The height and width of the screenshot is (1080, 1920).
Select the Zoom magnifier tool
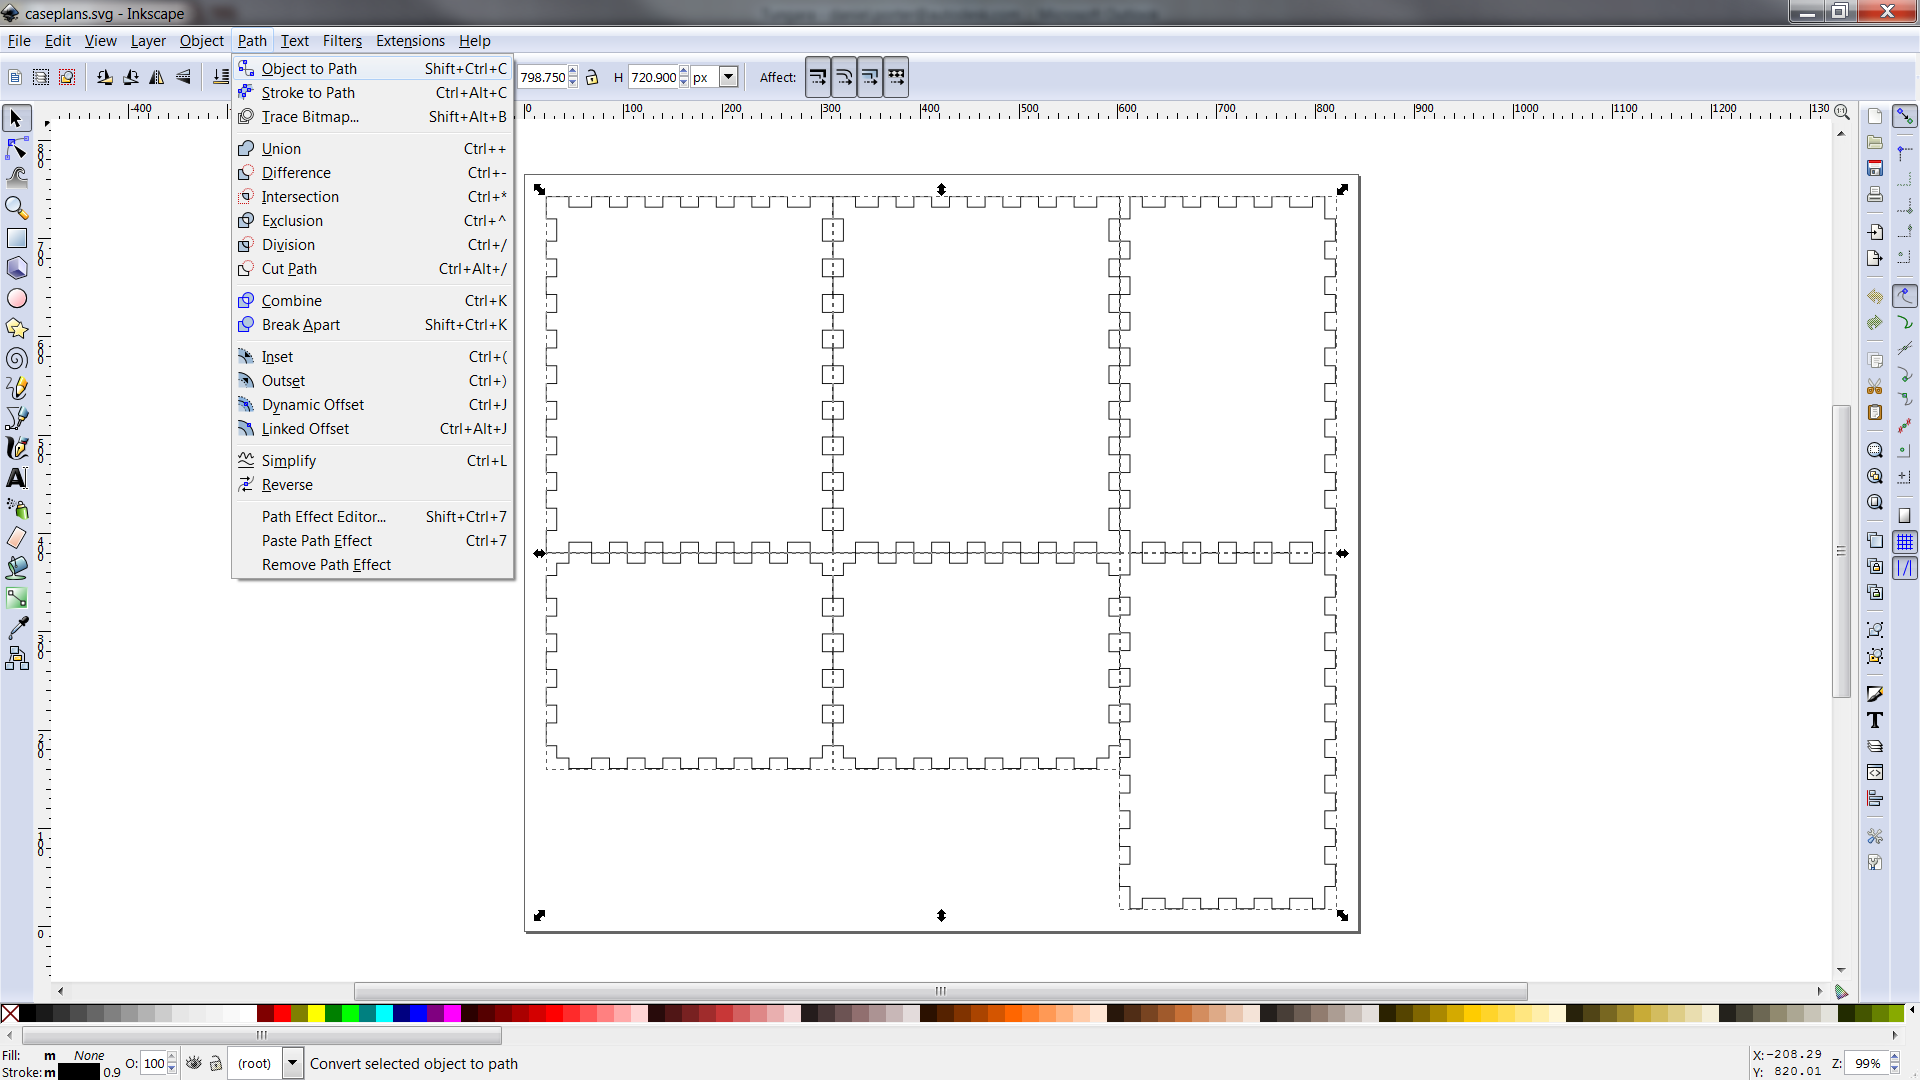click(16, 208)
